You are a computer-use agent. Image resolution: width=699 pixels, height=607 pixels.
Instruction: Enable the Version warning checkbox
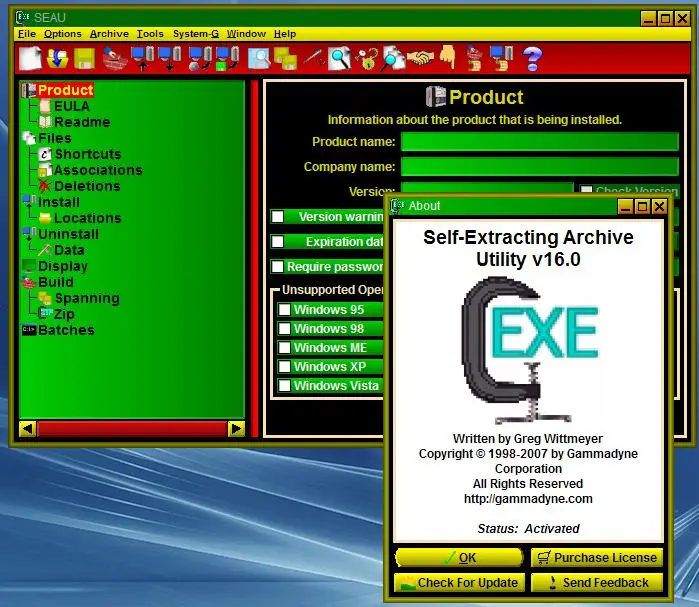(278, 217)
